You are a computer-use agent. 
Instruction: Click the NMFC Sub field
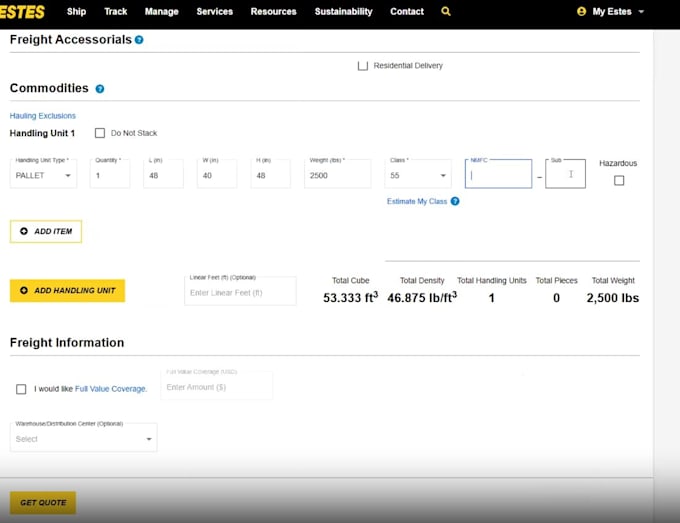tap(566, 174)
